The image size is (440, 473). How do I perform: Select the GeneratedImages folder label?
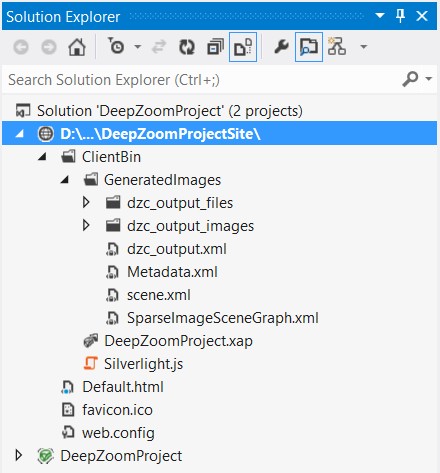162,180
